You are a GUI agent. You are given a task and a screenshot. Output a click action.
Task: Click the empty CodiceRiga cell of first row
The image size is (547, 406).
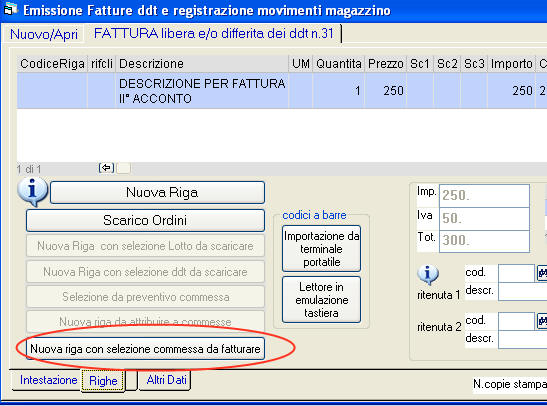click(52, 91)
